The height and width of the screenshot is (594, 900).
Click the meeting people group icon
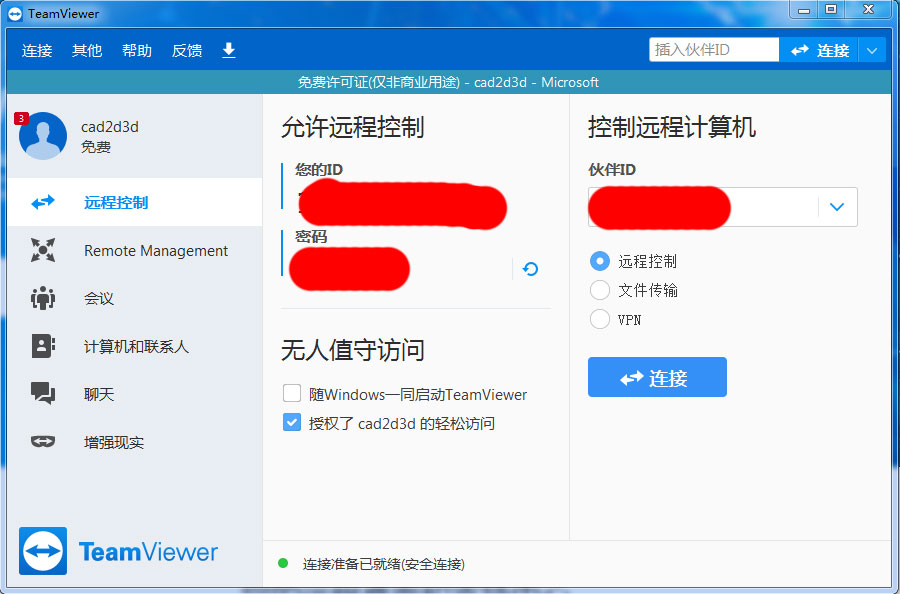tap(43, 298)
